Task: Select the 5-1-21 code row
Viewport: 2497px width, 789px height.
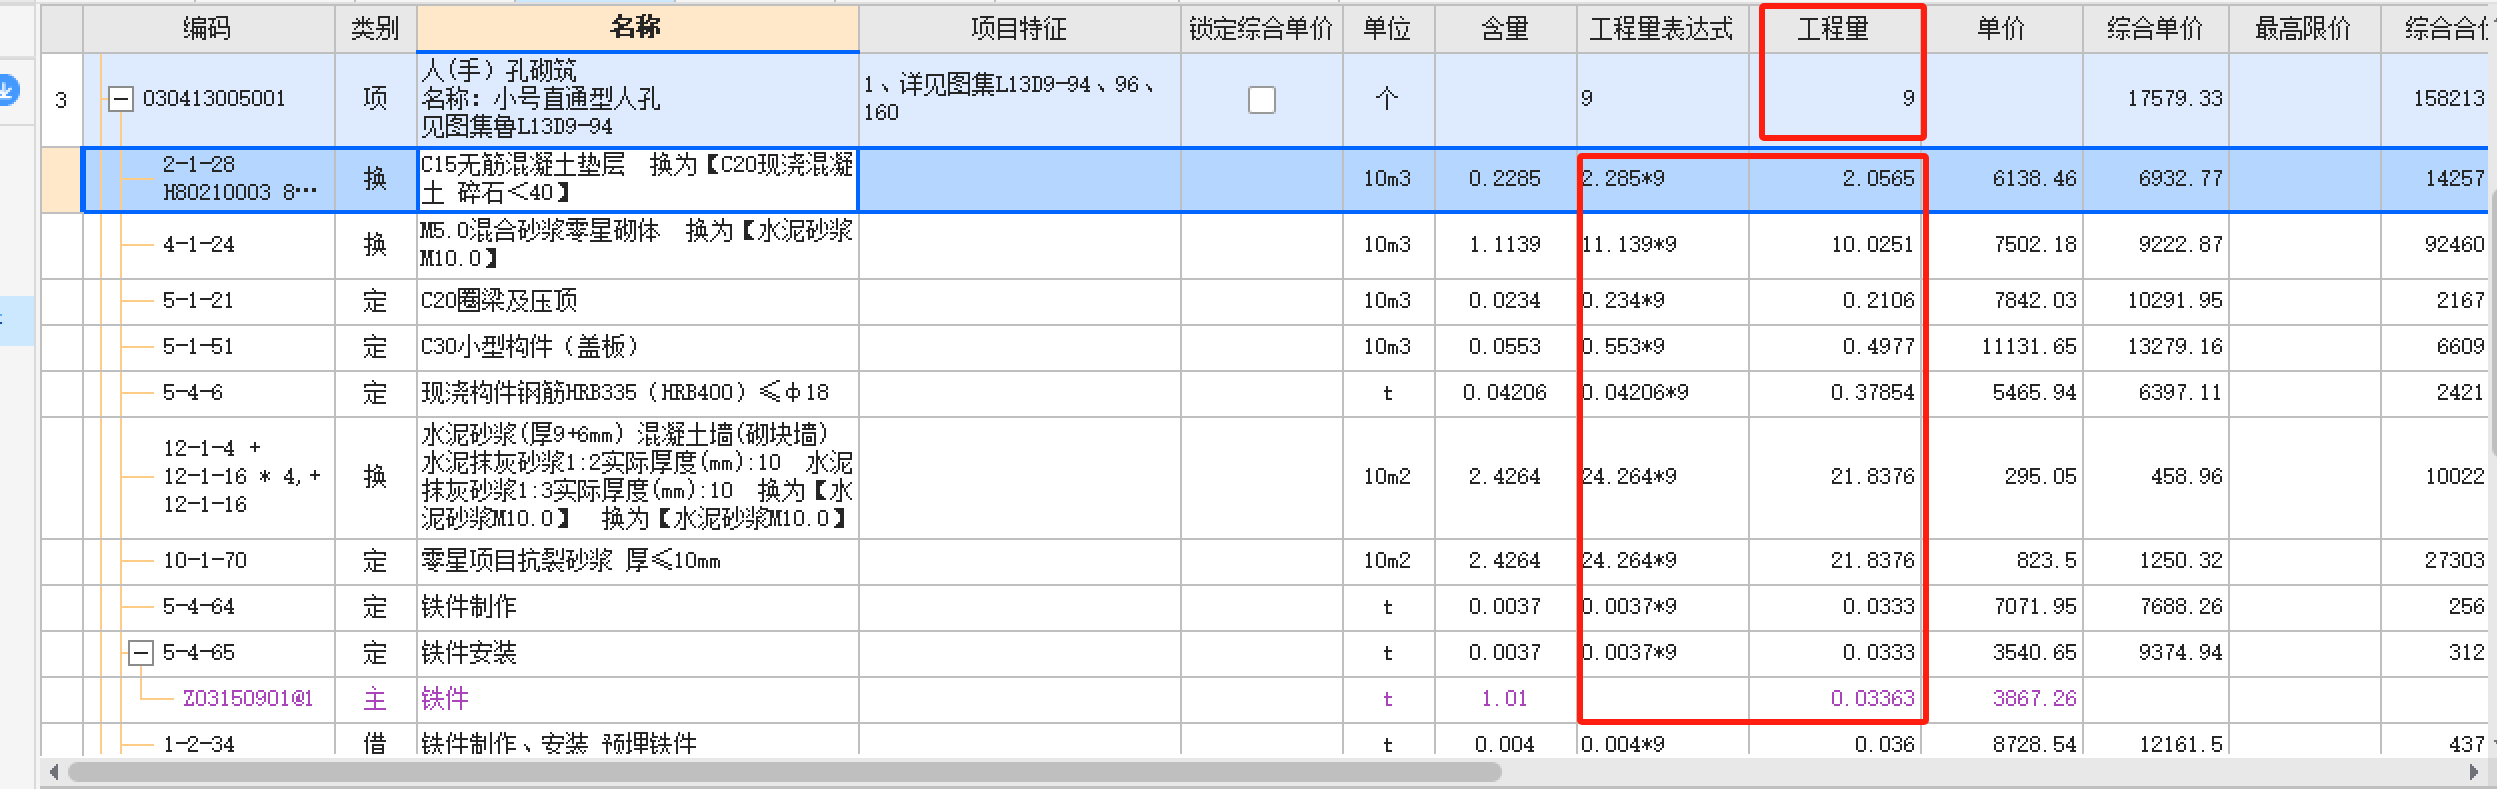Action: (x=198, y=301)
